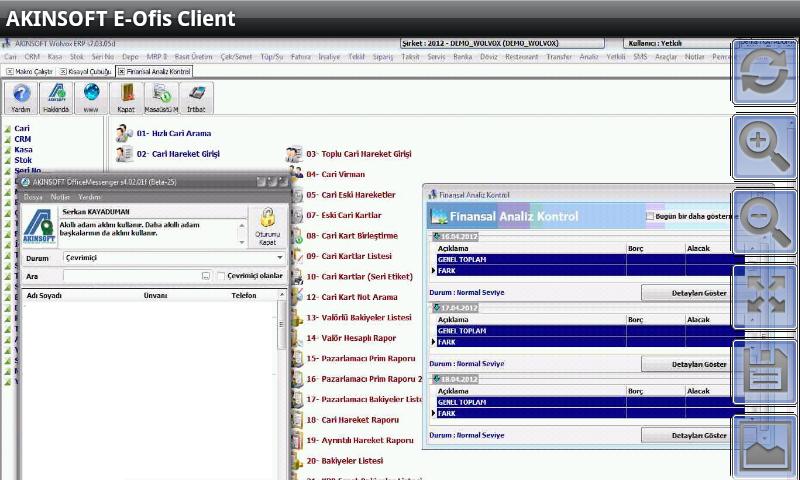Click the AKINSOFT logo in OfficeMessenger
The height and width of the screenshot is (480, 800).
[x=39, y=226]
